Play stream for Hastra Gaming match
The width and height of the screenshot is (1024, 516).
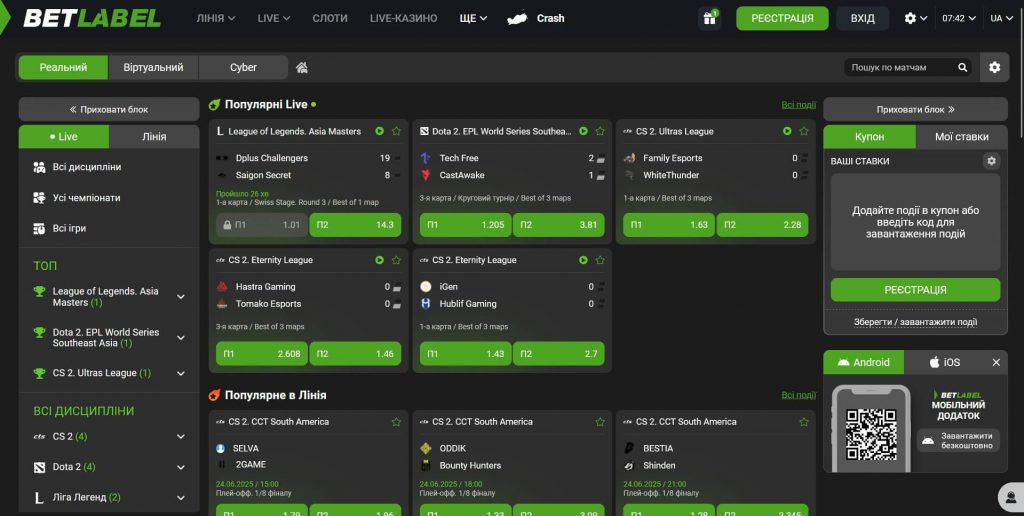click(379, 260)
